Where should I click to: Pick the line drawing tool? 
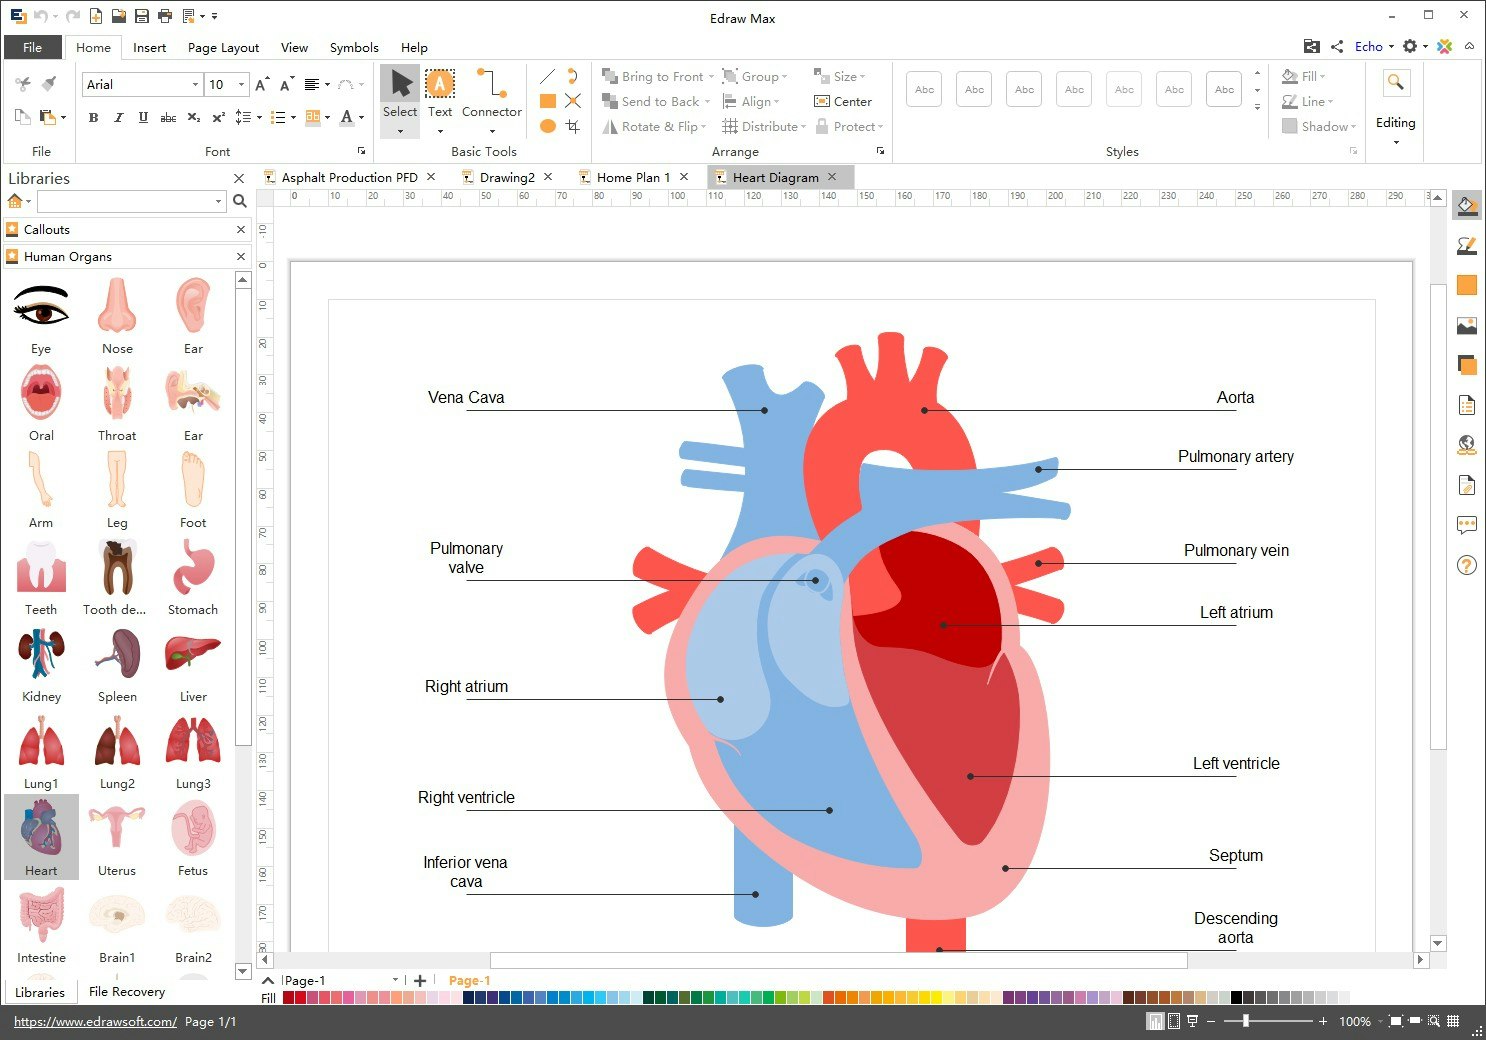coord(547,76)
